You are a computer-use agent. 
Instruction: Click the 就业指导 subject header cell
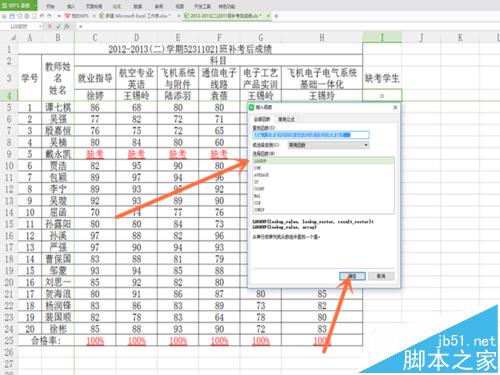tap(95, 78)
